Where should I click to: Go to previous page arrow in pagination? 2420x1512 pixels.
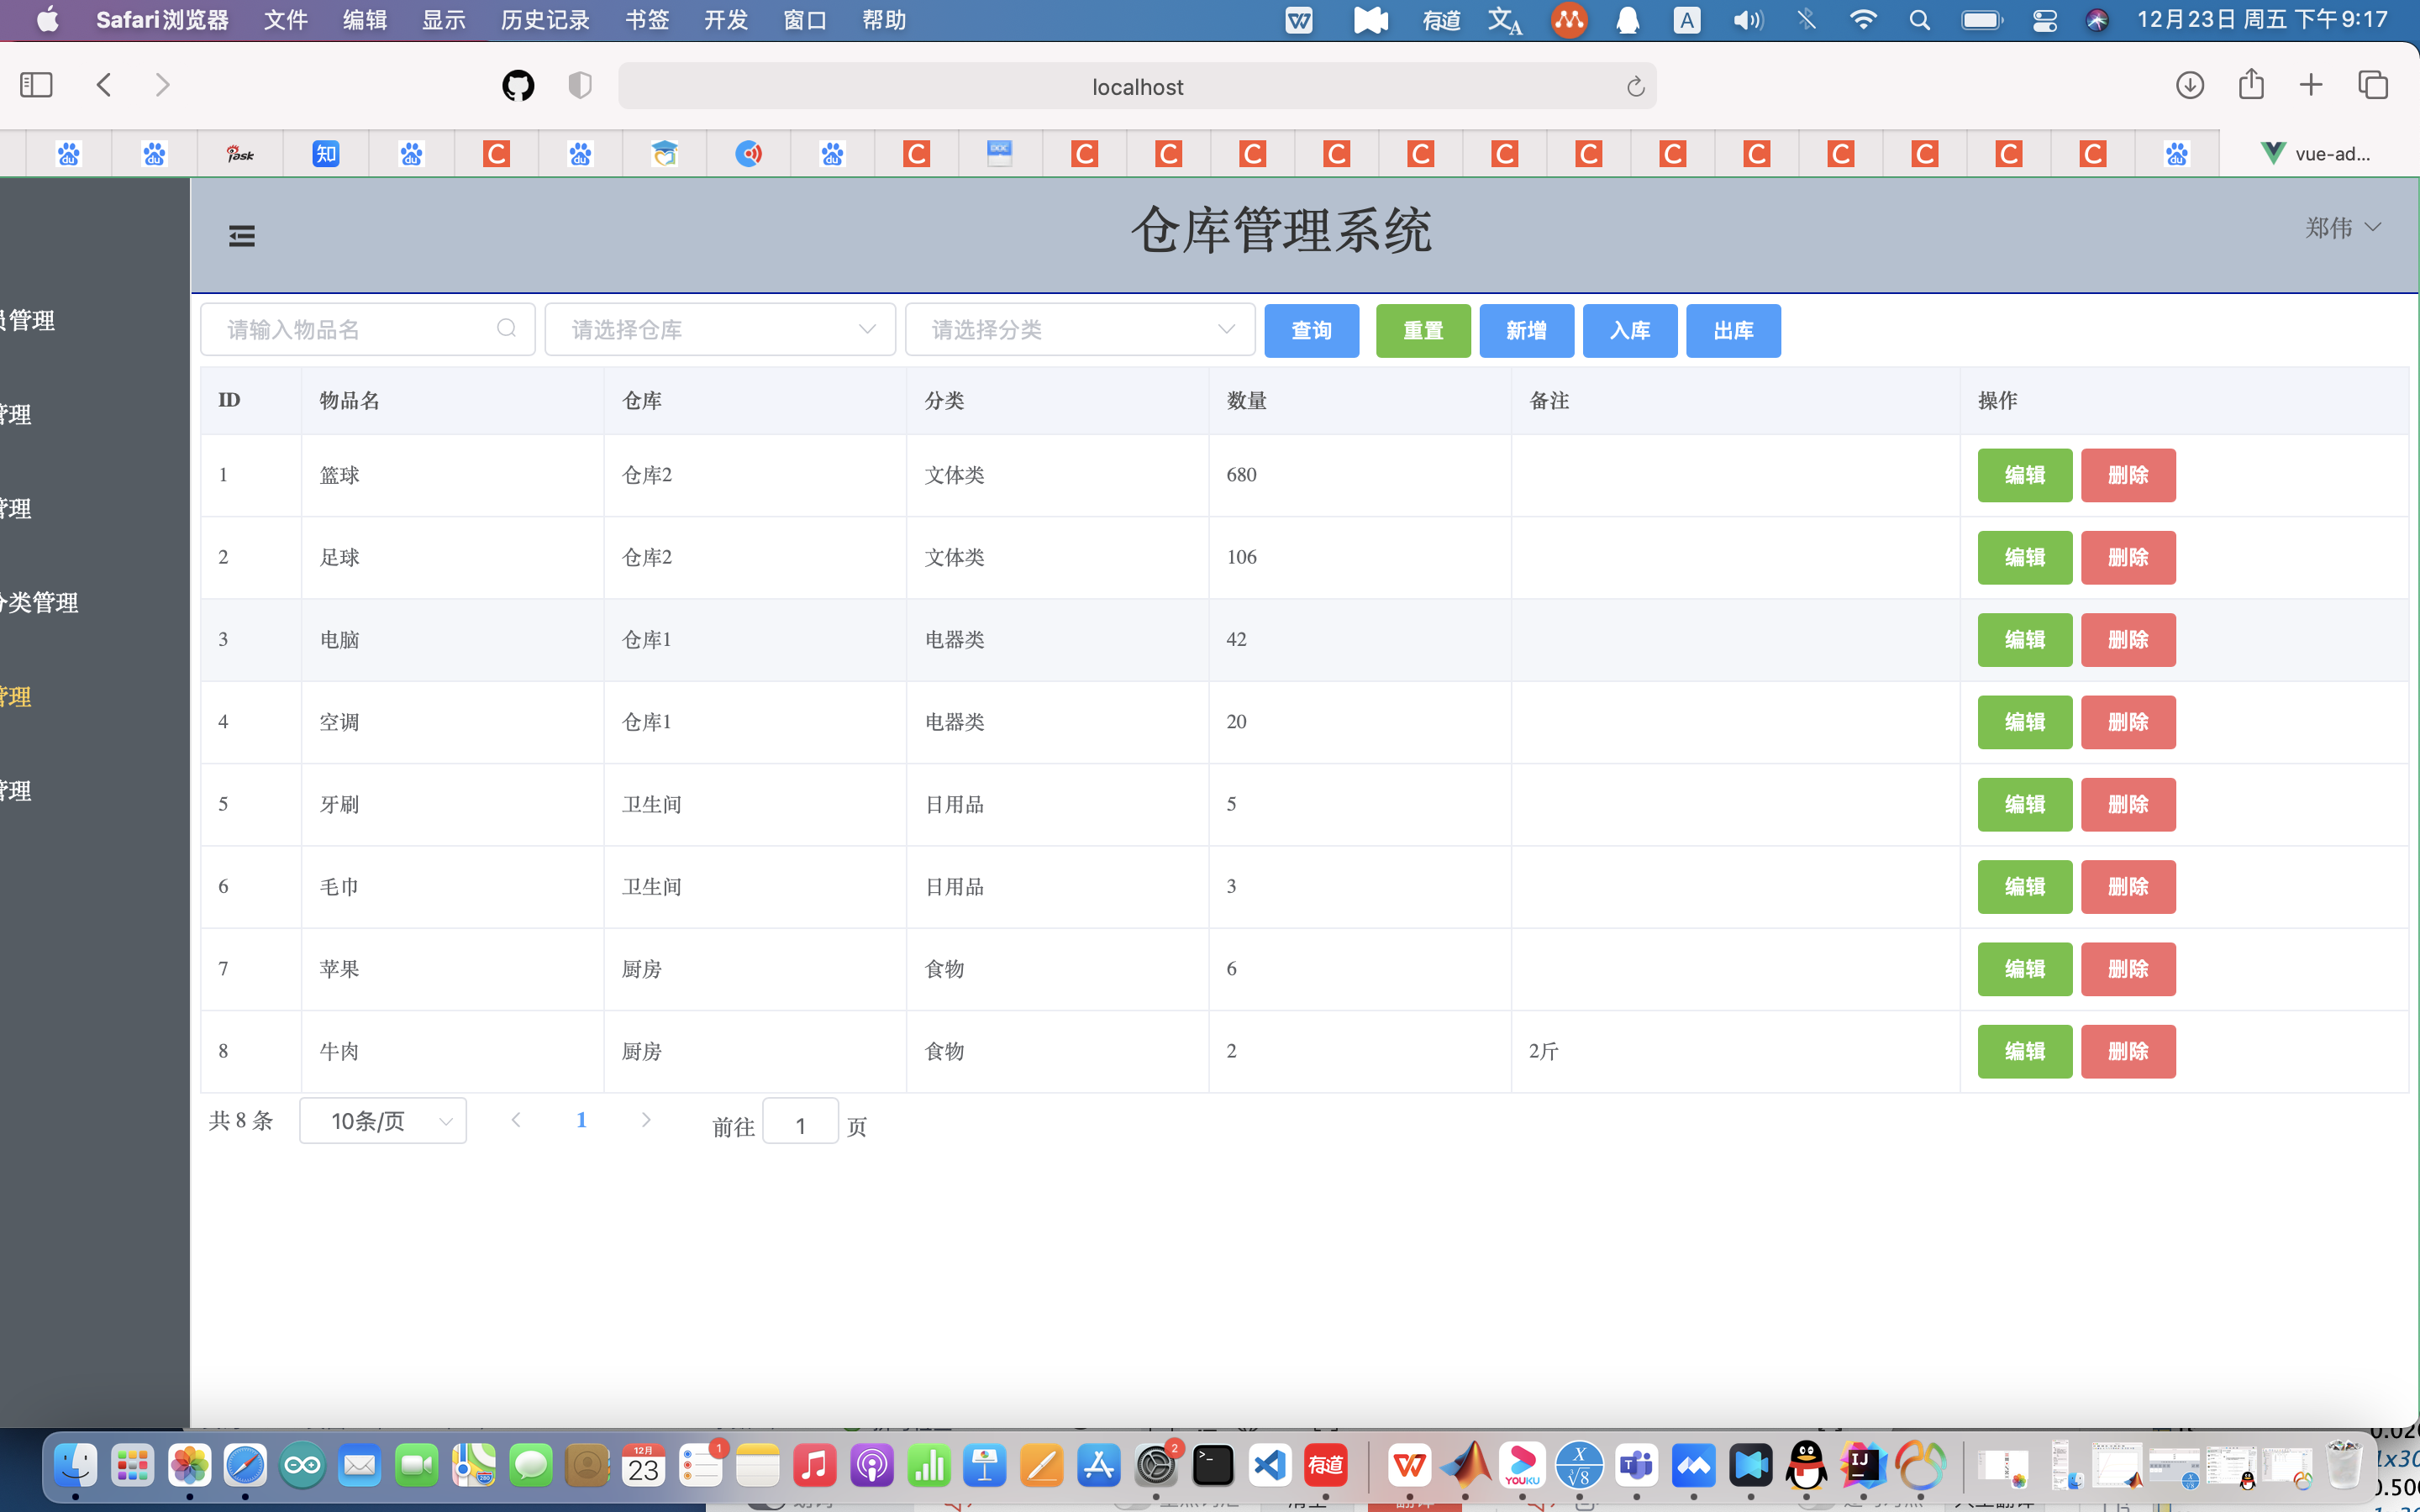[x=516, y=1120]
